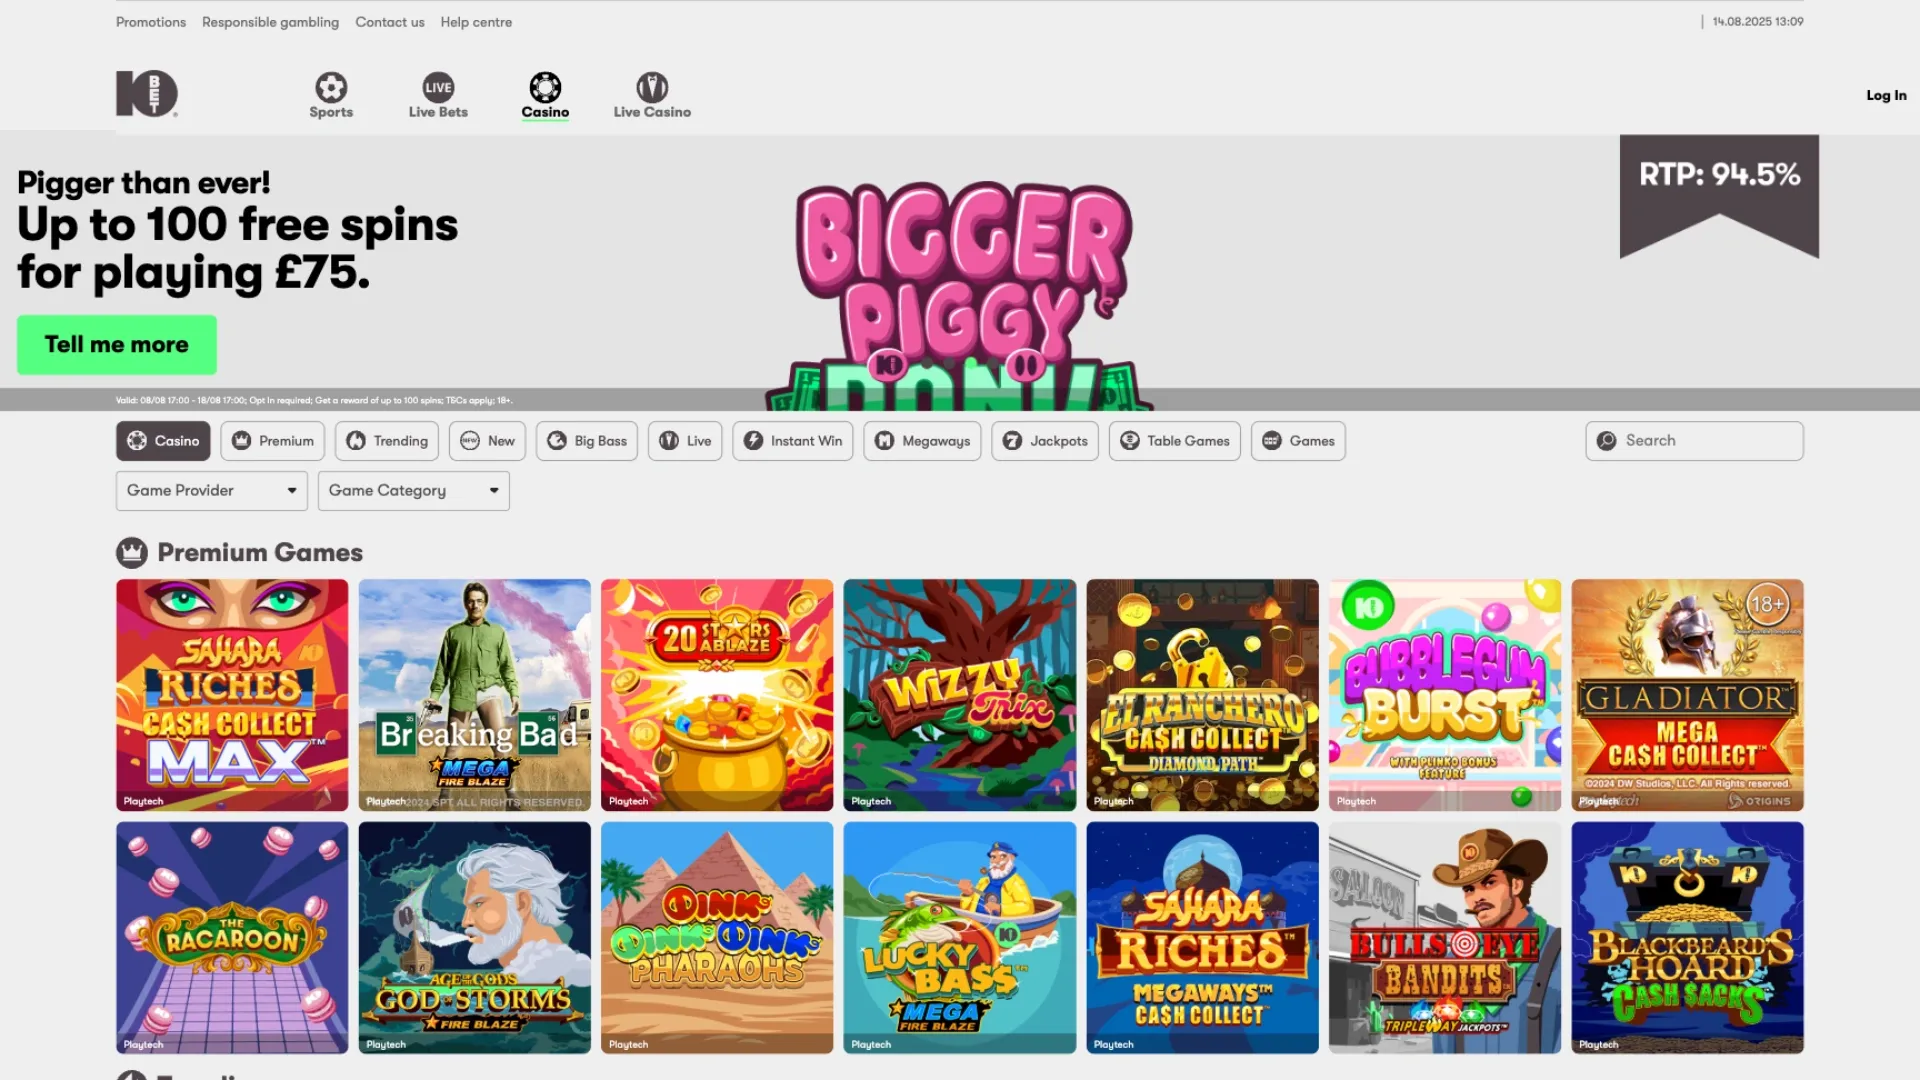
Task: Open Sahara Riches Megaways Cash Collect game
Action: pos(1203,938)
